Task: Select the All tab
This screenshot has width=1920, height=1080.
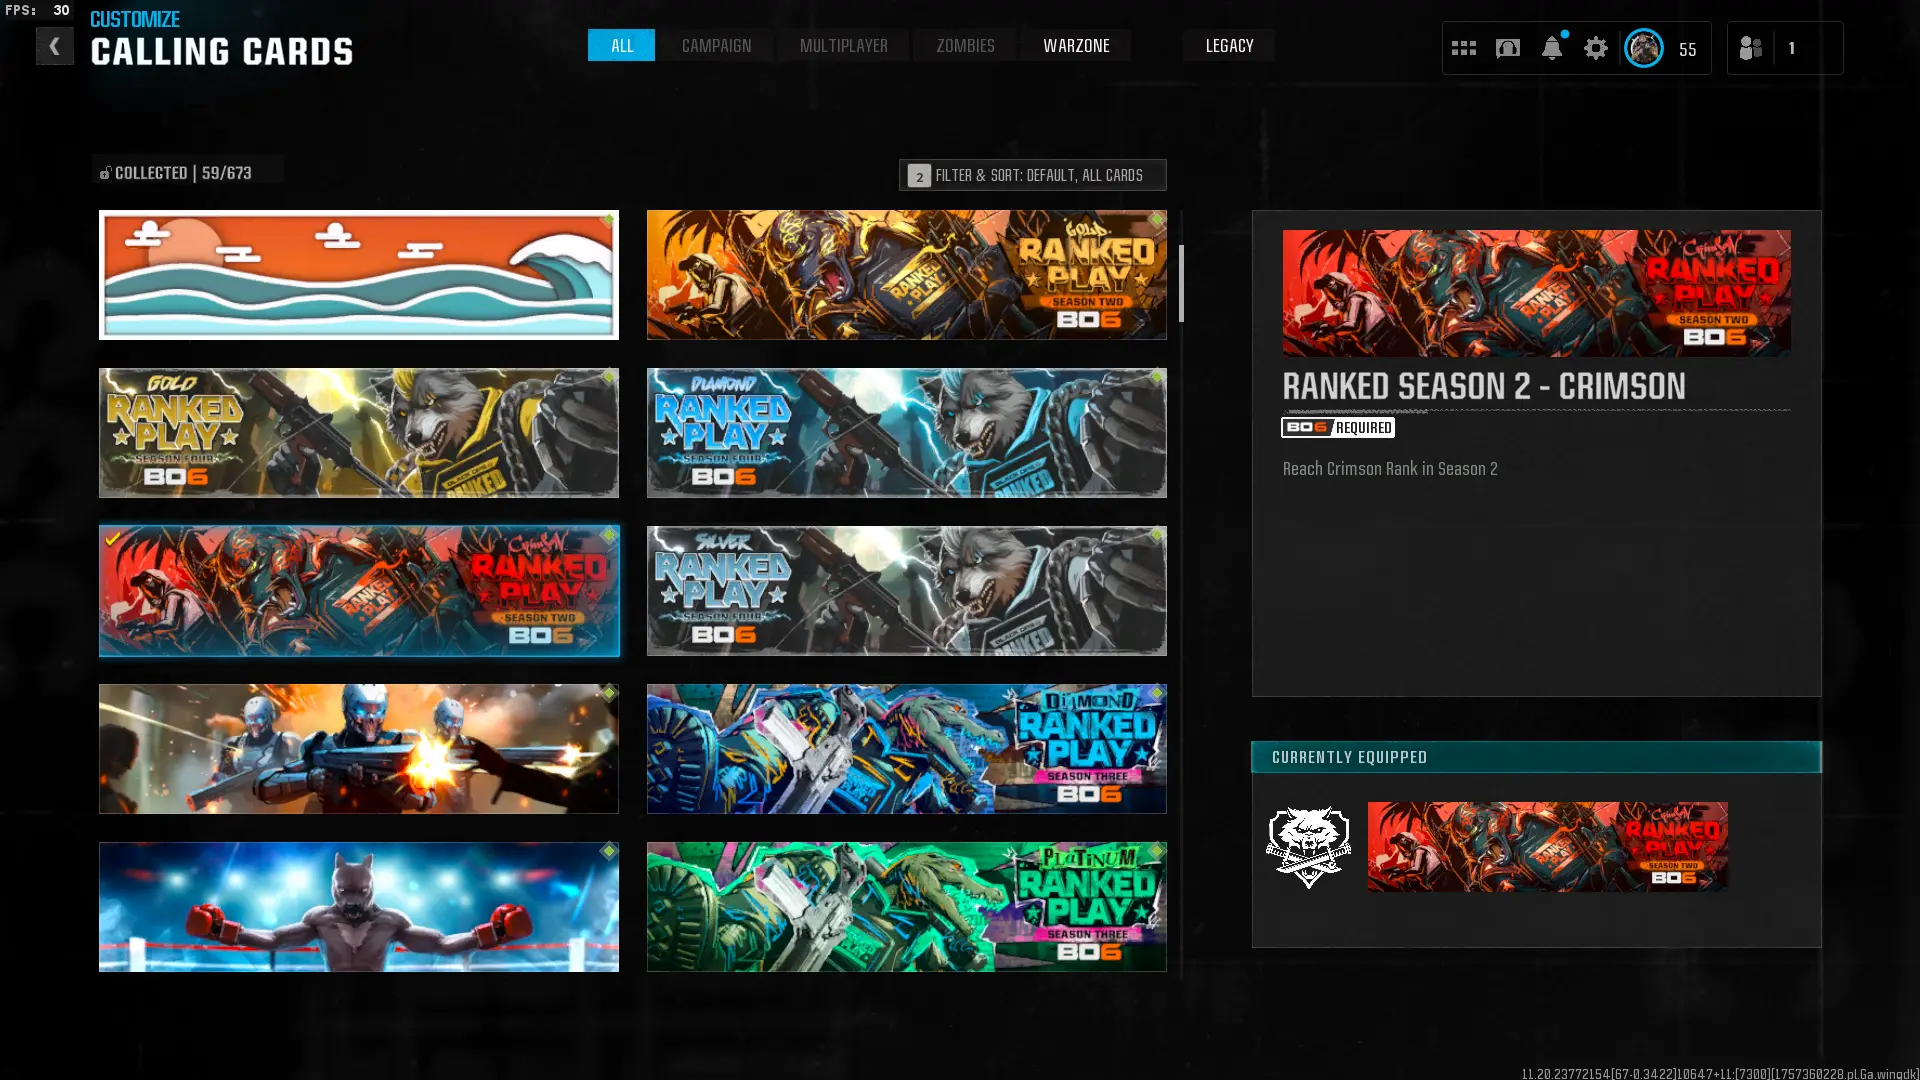Action: pos(621,46)
